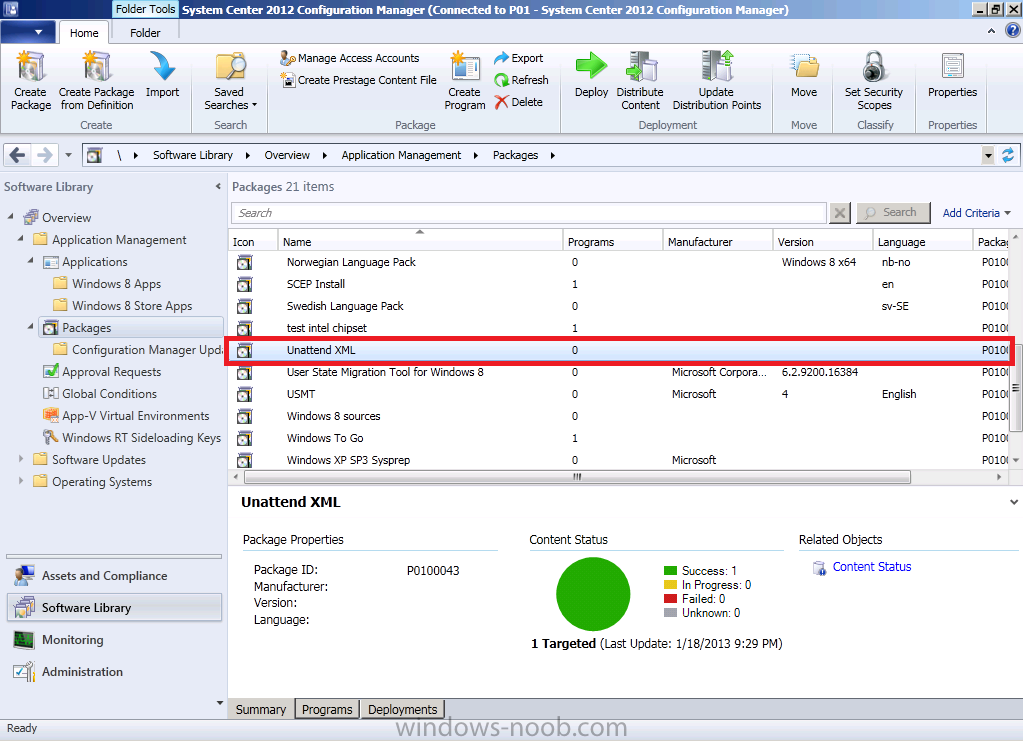Image resolution: width=1023 pixels, height=742 pixels.
Task: Click the address bar refresh icon
Action: pos(1008,155)
